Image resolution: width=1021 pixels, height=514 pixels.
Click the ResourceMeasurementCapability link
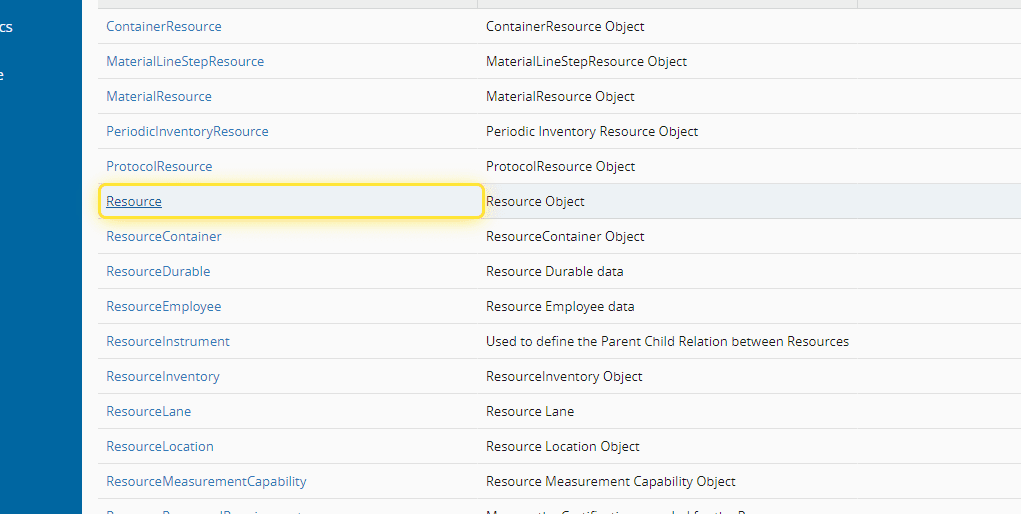pos(206,481)
